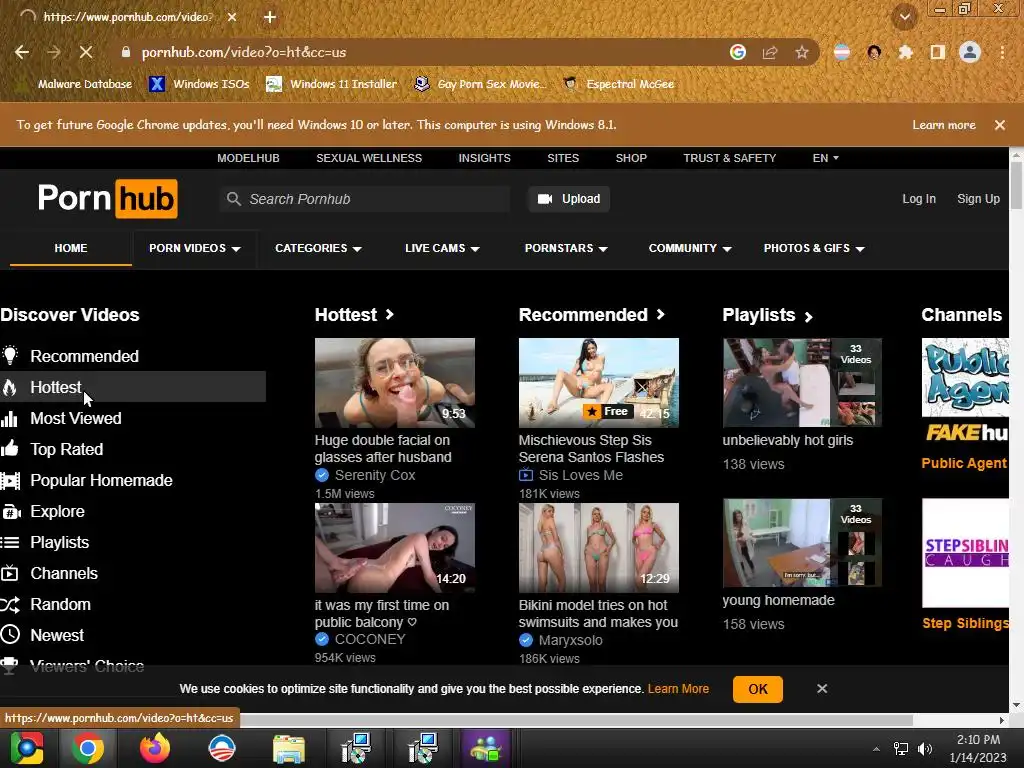Screen dimensions: 1024x768
Task: Close the current browser tab
Action: (232, 17)
